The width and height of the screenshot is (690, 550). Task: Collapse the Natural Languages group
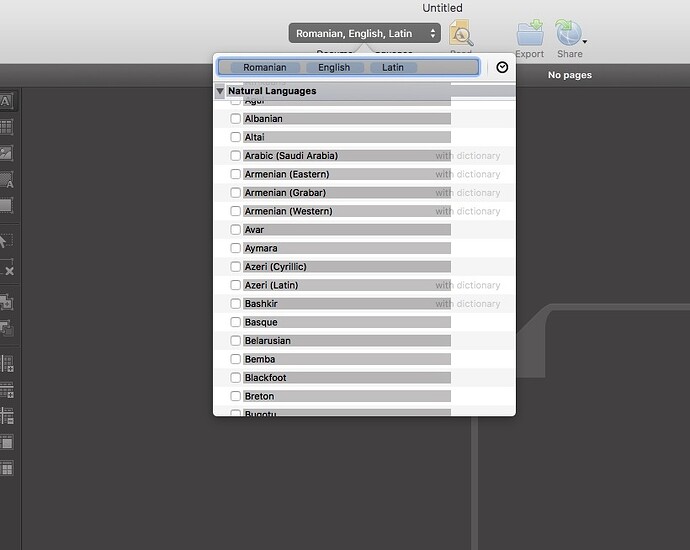(220, 91)
